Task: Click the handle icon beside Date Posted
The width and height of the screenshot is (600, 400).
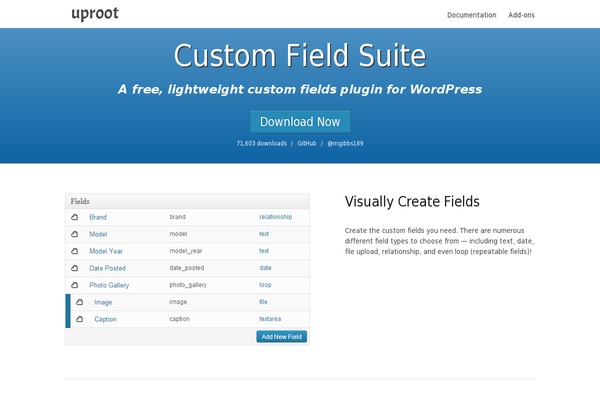Action: tap(75, 268)
